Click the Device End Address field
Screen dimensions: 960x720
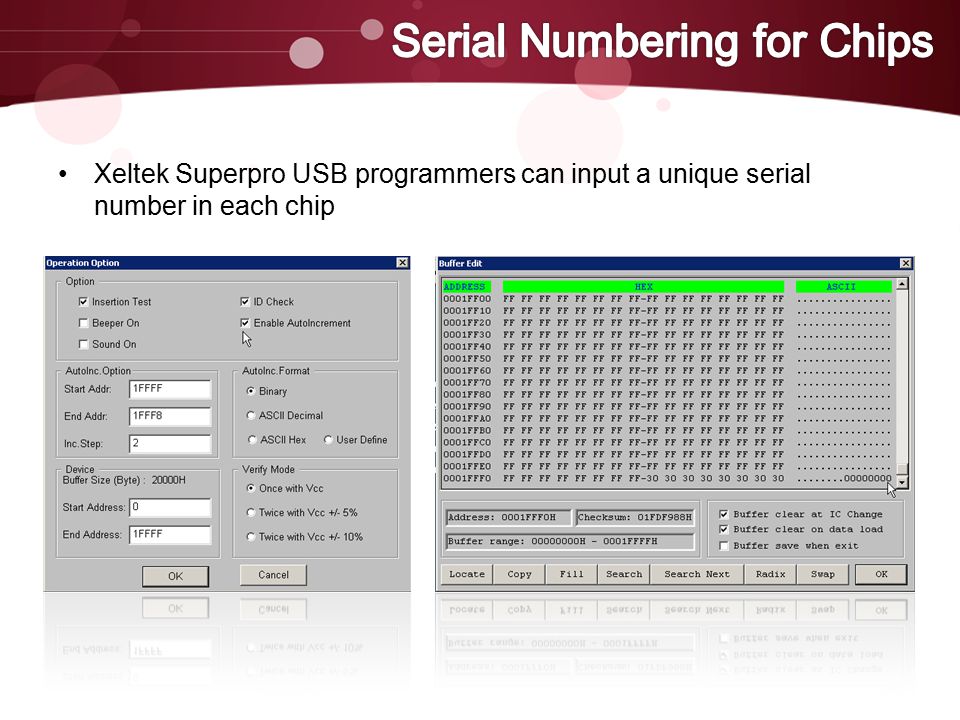click(170, 534)
